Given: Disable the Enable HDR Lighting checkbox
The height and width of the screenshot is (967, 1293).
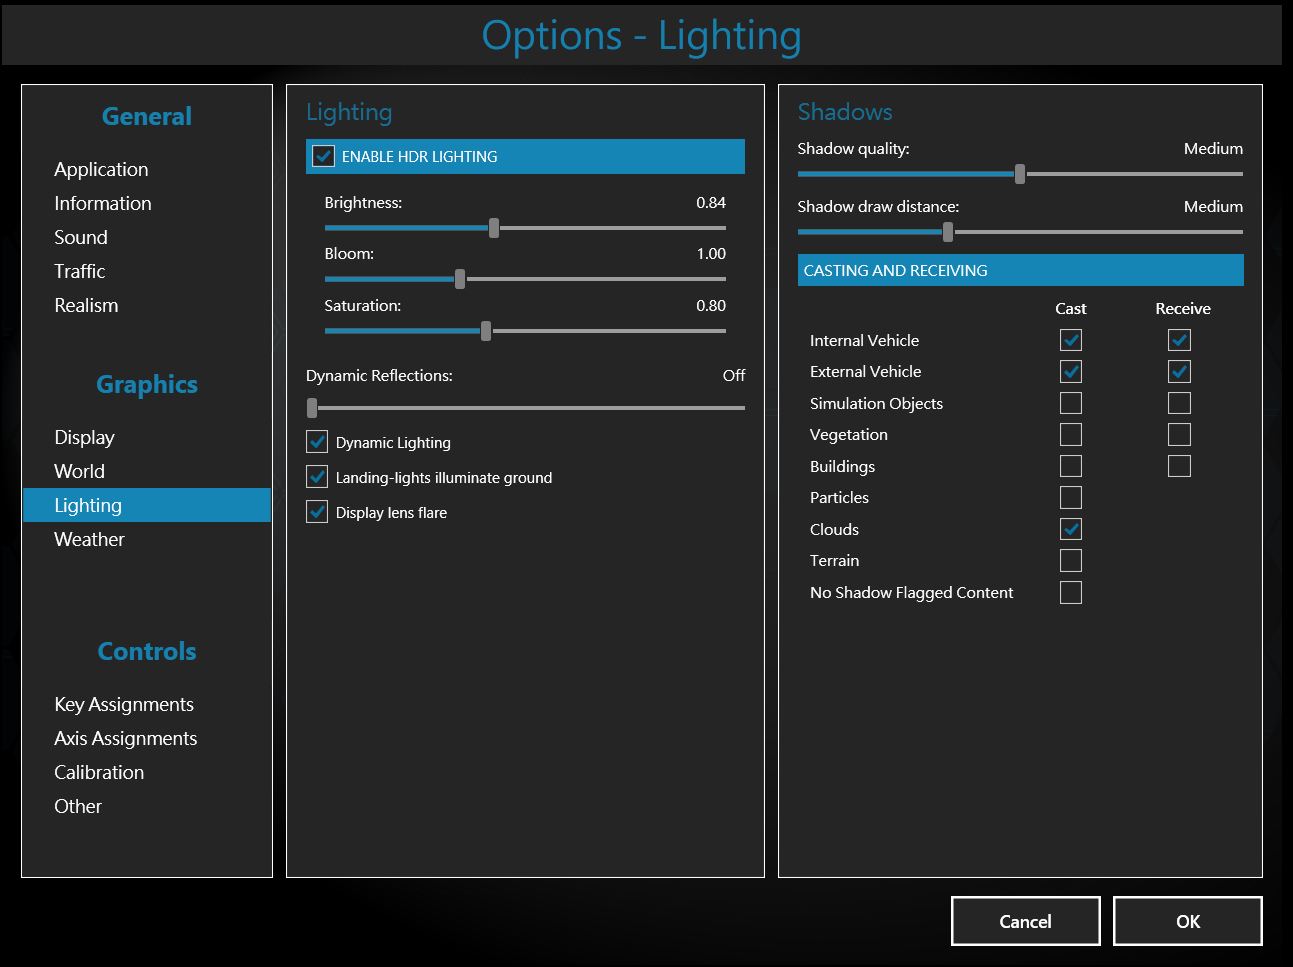Looking at the screenshot, I should click(x=323, y=156).
